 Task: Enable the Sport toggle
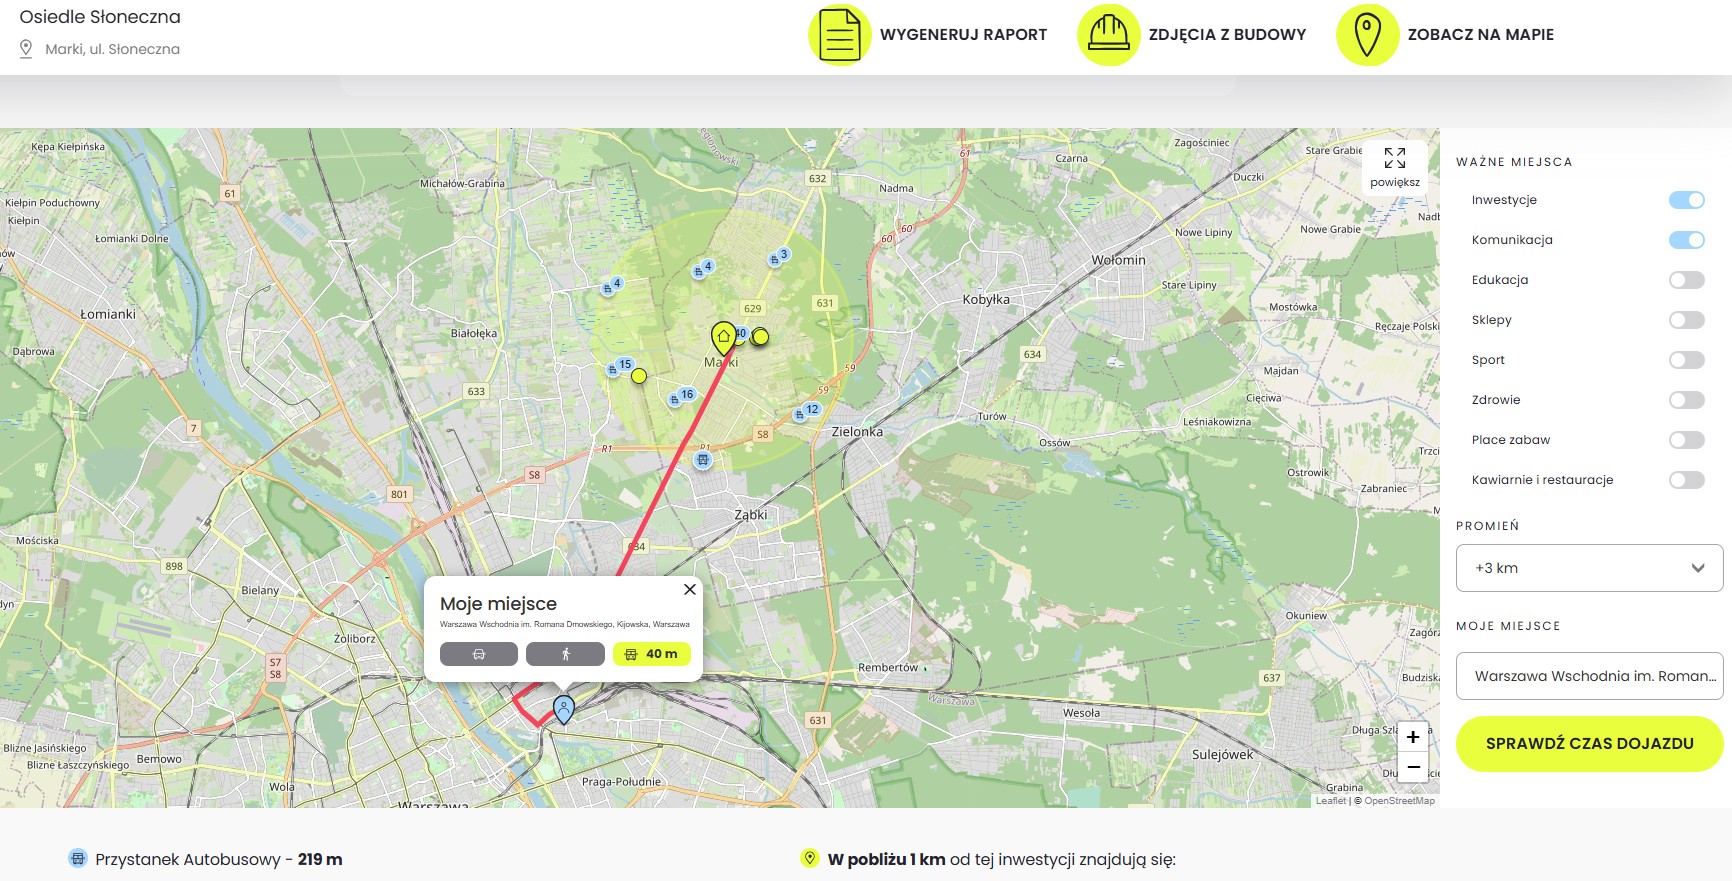(1687, 360)
